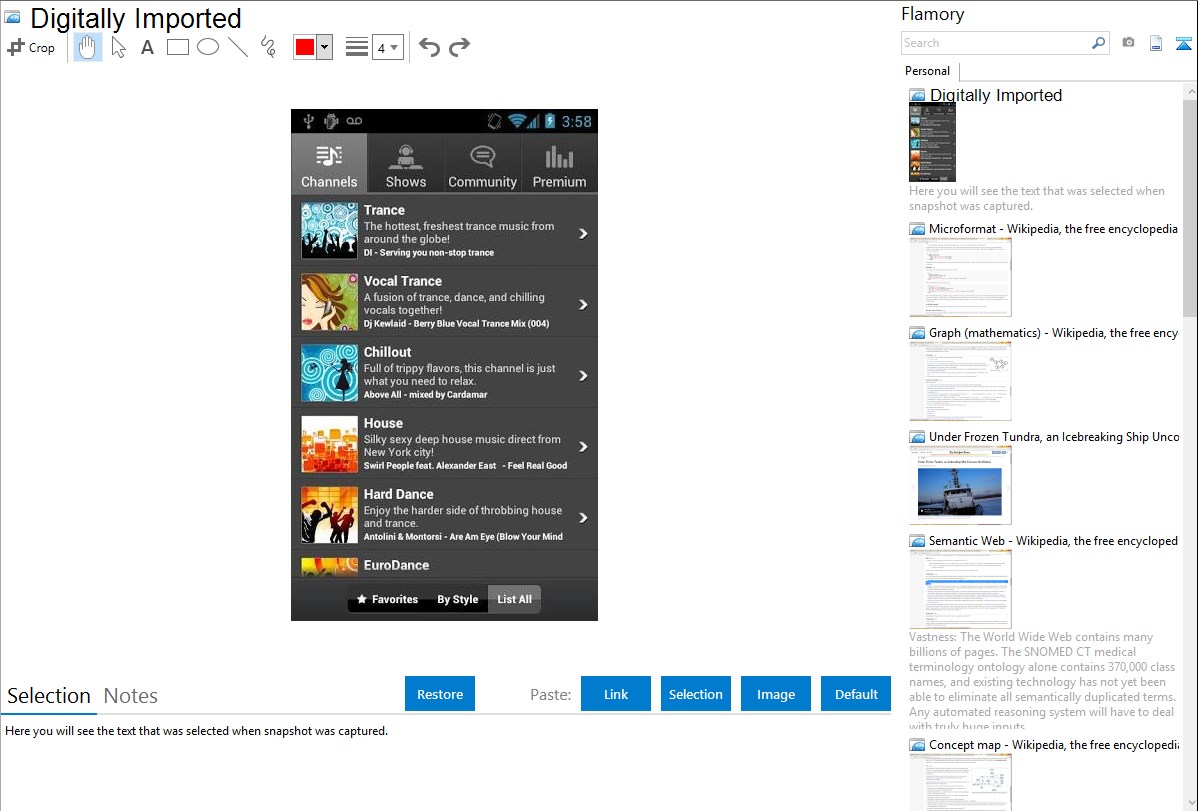The width and height of the screenshot is (1198, 811).
Task: Click the icon beside Concept map title
Action: (917, 745)
